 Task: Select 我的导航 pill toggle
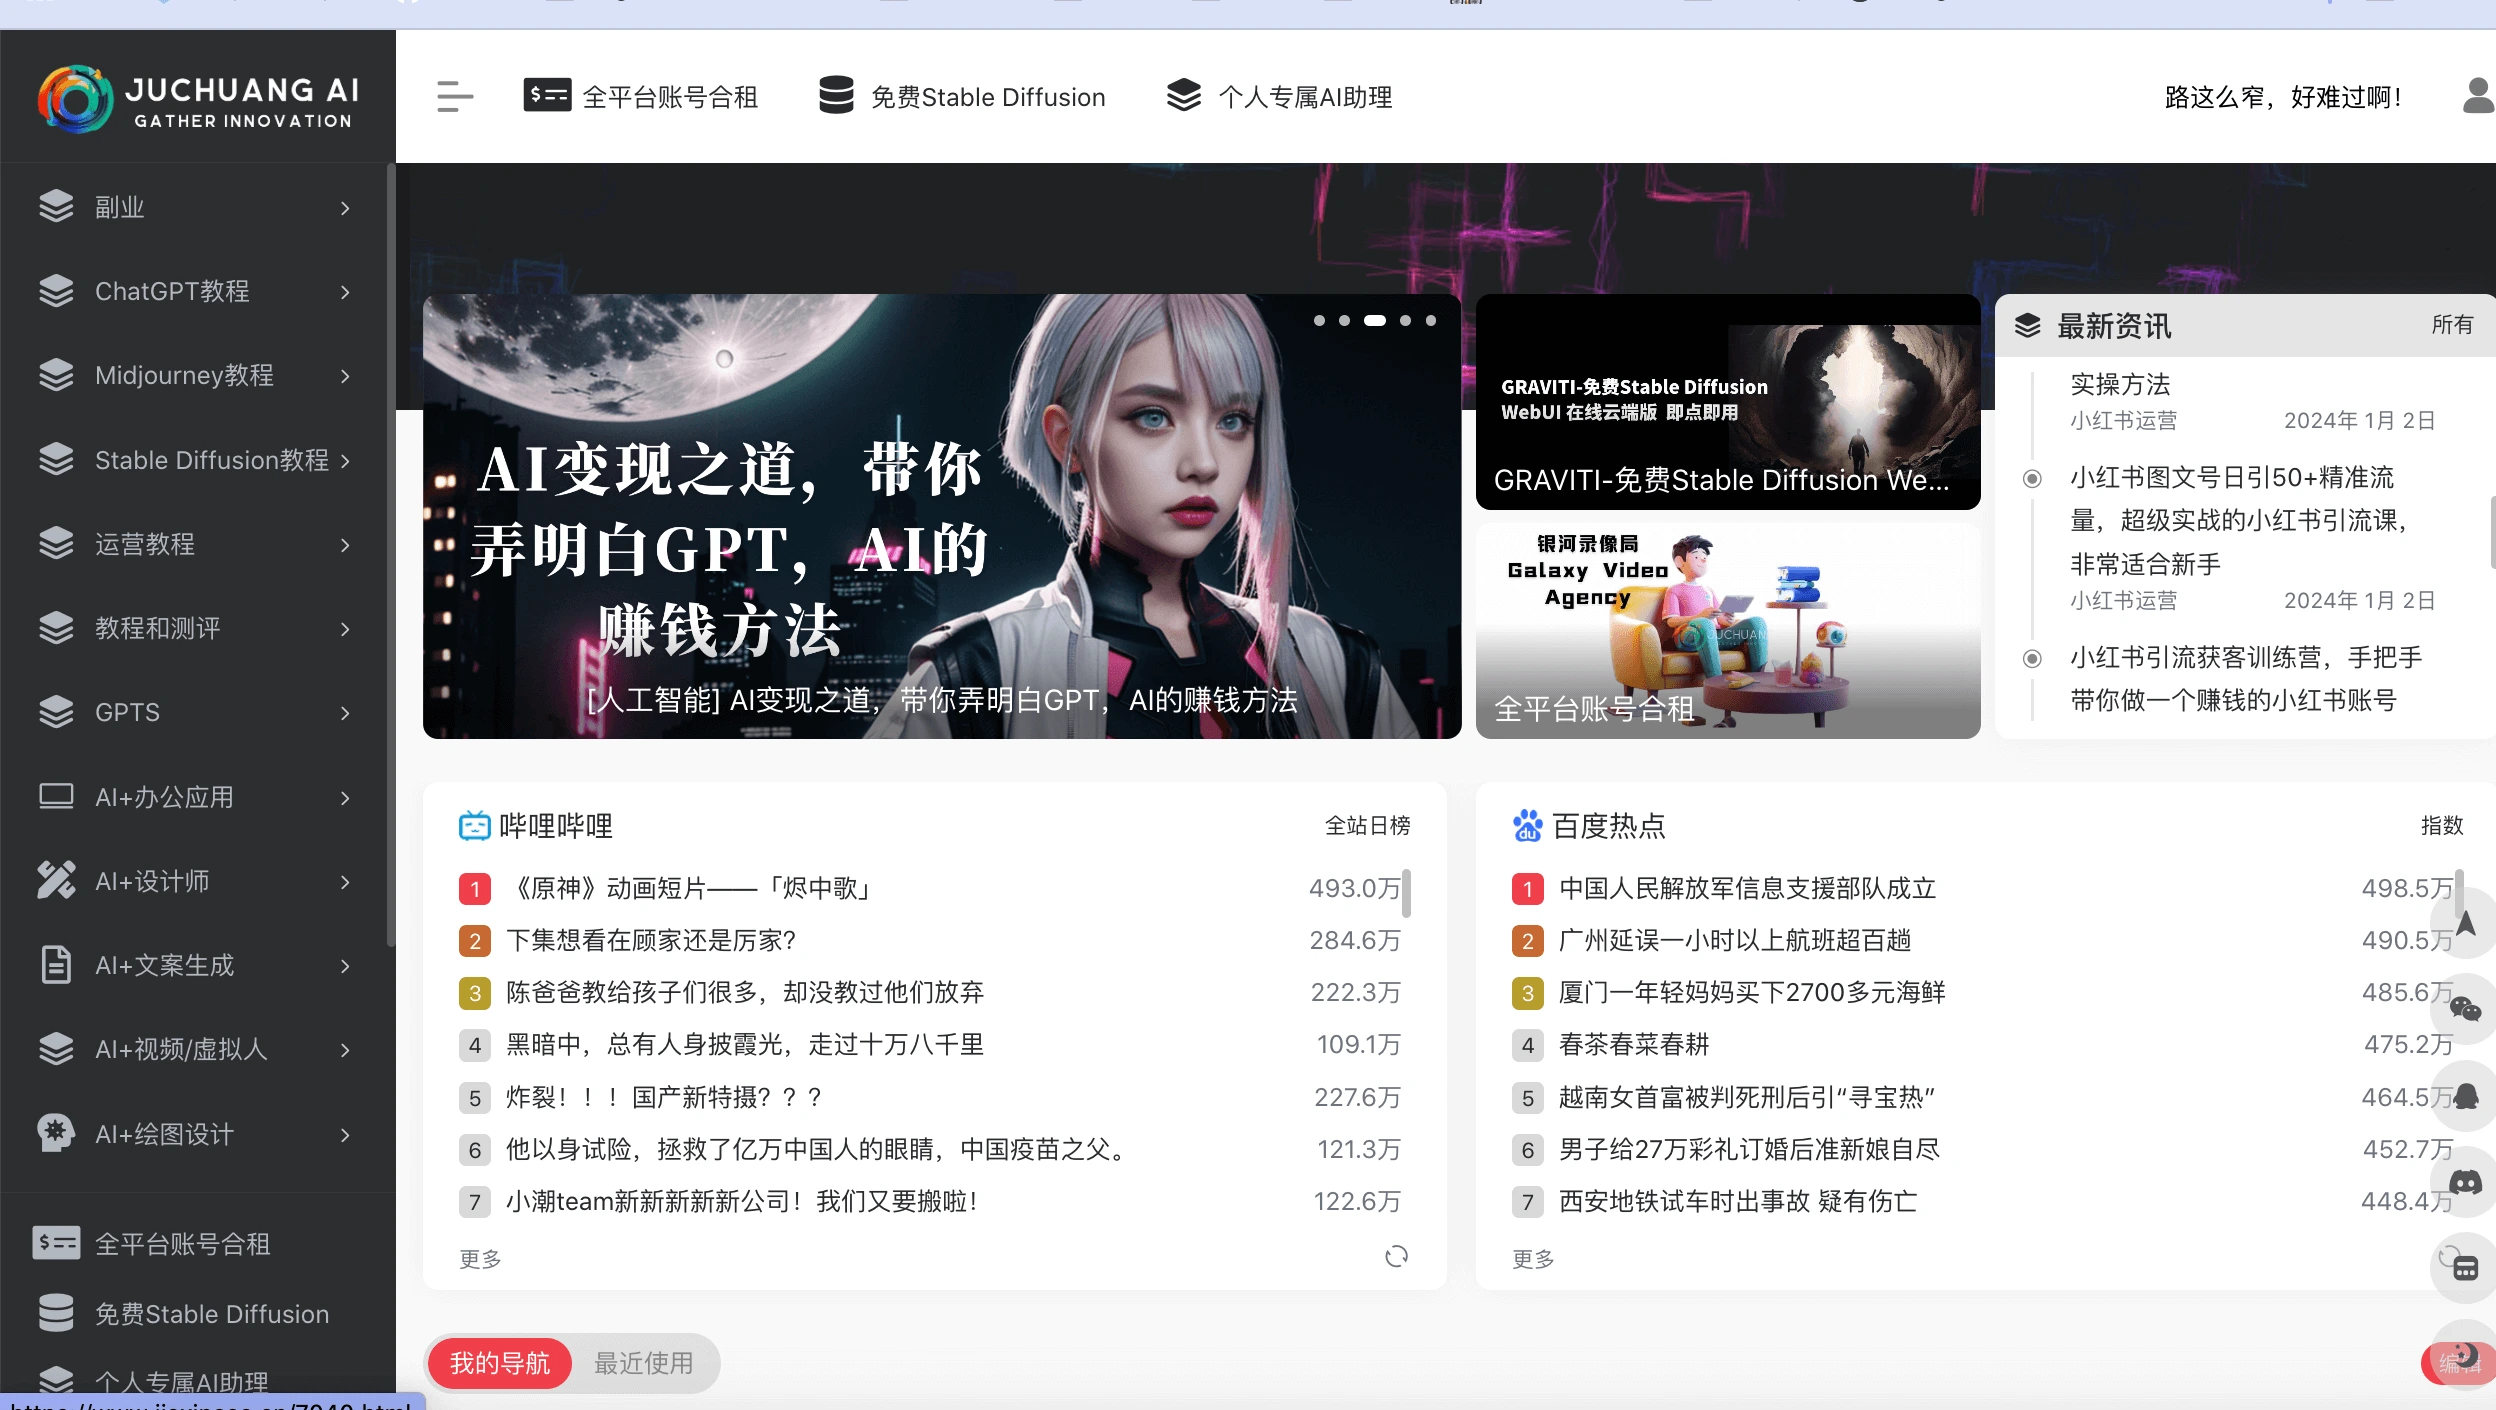(499, 1363)
